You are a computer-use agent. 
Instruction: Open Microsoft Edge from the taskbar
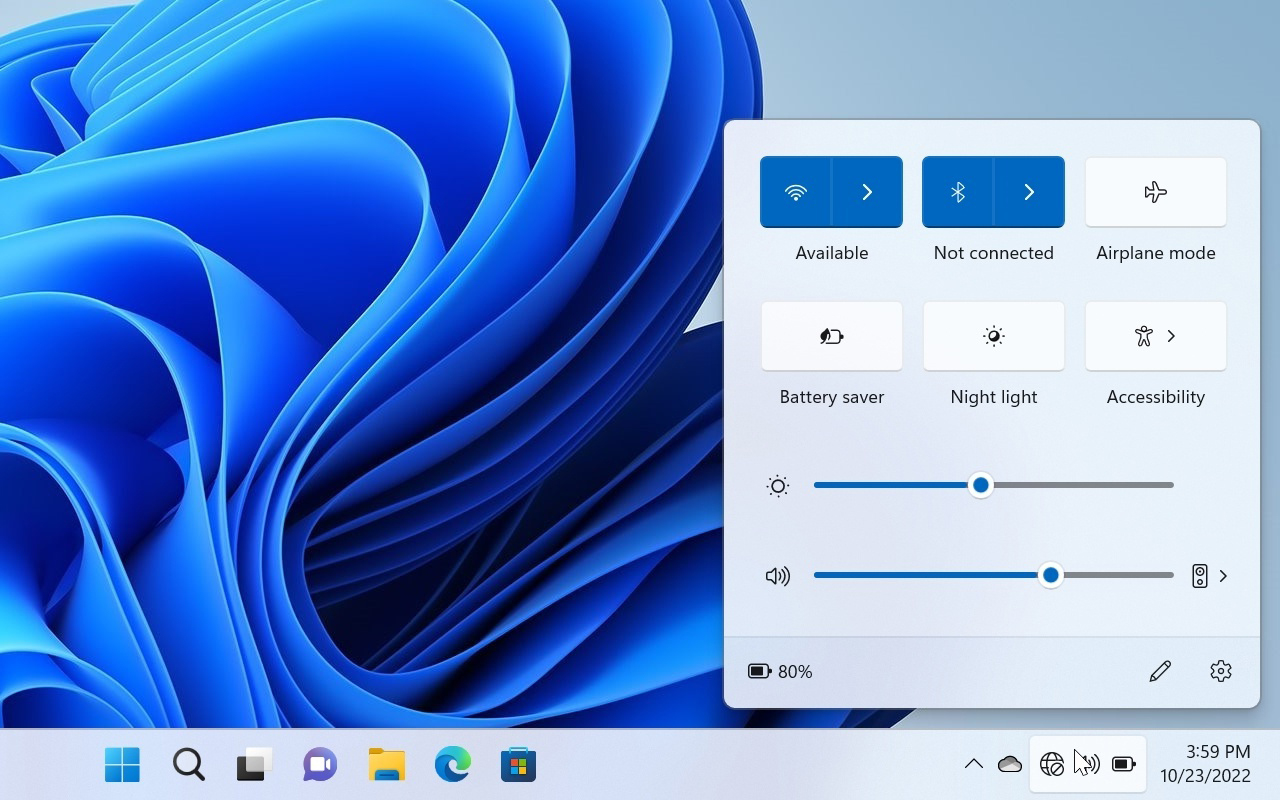[452, 765]
